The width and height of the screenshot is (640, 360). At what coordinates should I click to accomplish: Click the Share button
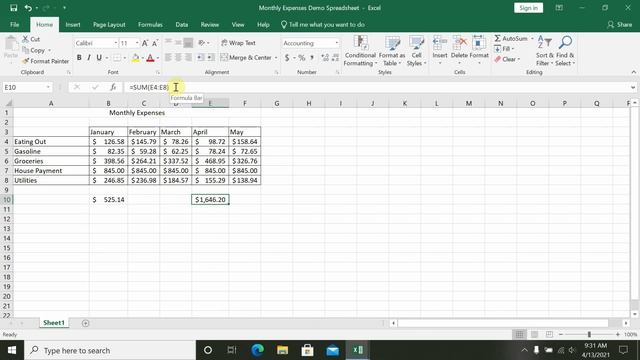point(620,24)
